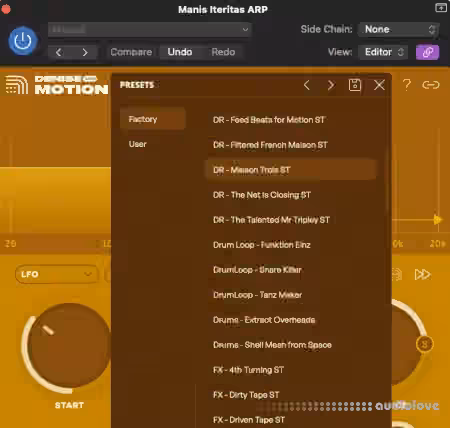Click the fast-forward double arrow icon
Viewport: 450px width, 428px height.
coord(422,274)
